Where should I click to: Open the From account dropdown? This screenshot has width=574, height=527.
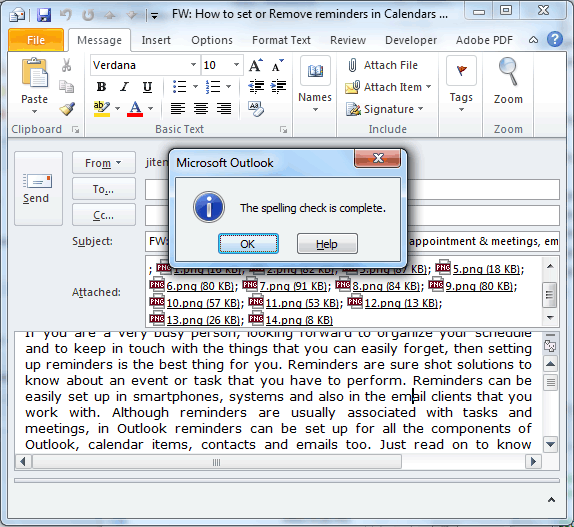point(104,162)
